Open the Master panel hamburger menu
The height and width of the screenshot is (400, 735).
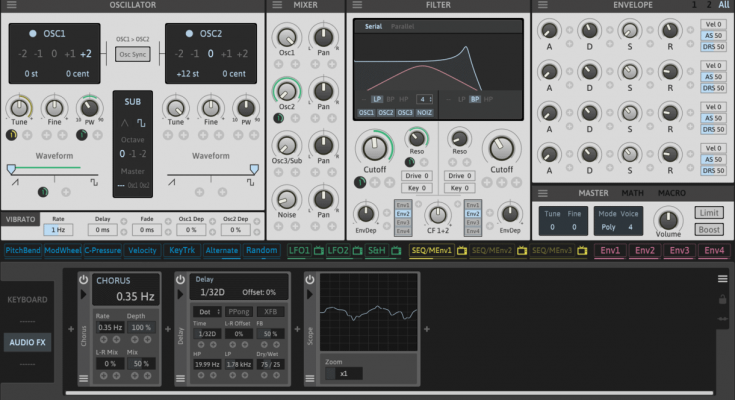tap(543, 193)
